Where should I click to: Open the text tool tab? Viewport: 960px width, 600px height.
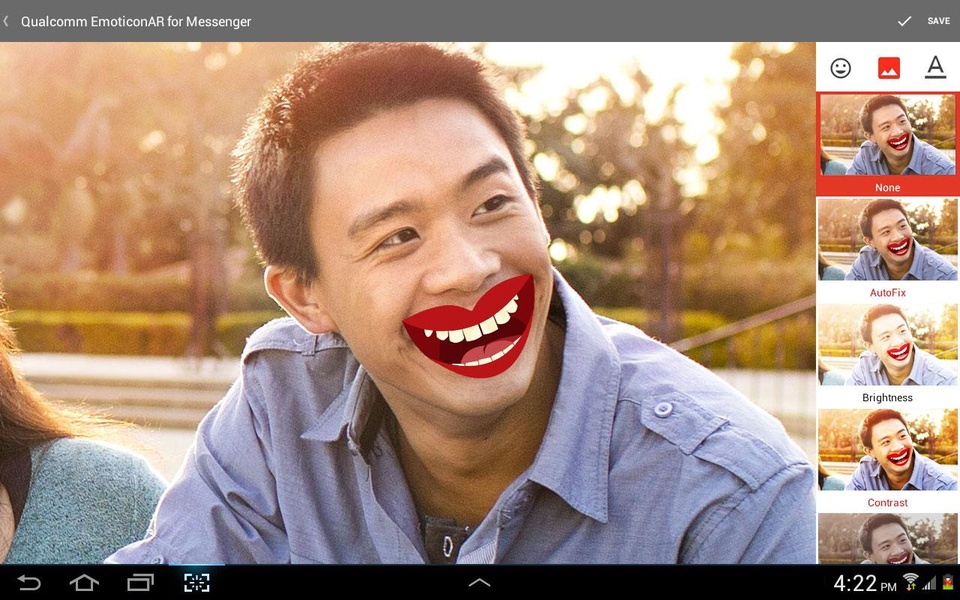tap(935, 67)
